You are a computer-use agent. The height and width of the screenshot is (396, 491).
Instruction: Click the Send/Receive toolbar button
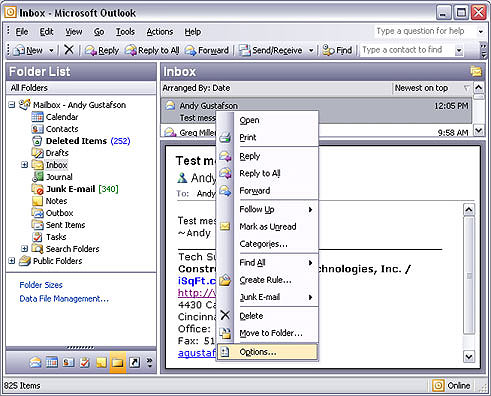pos(271,50)
